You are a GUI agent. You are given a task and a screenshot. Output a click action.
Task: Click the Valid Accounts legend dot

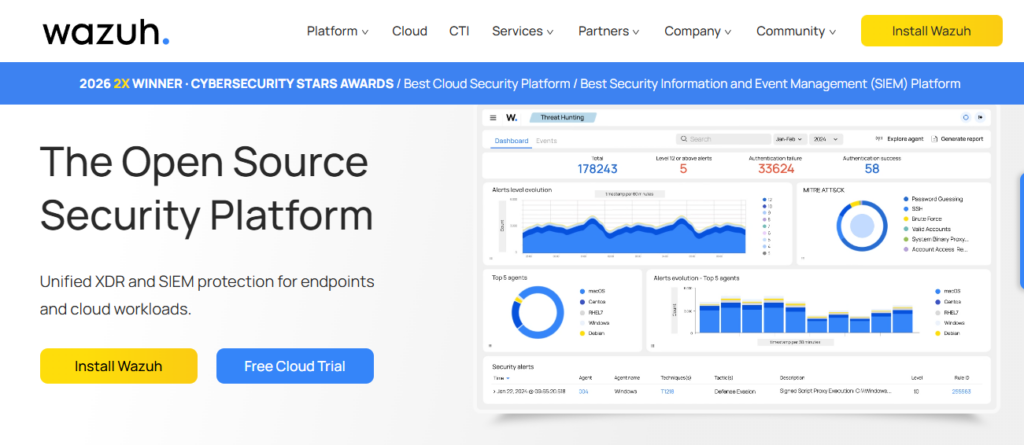coord(906,229)
